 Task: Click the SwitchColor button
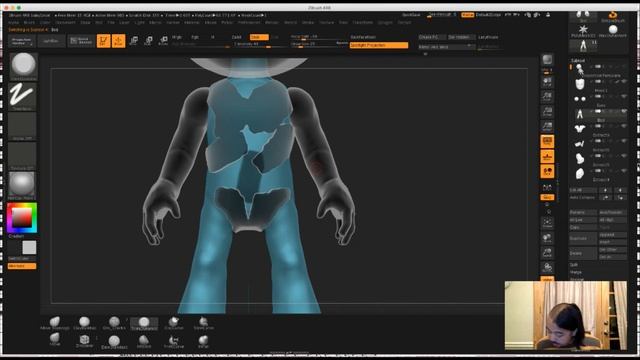22,258
